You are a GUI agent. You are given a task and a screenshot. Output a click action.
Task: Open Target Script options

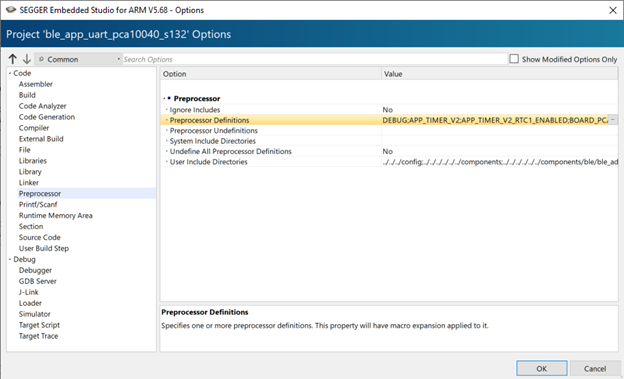point(39,325)
